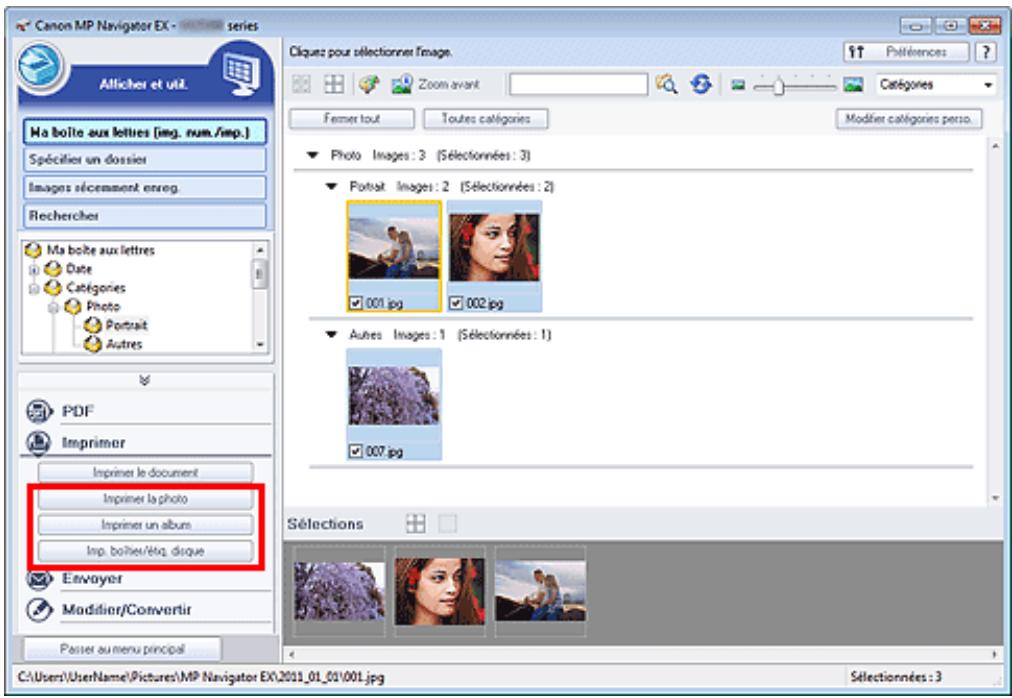The height and width of the screenshot is (698, 1012).
Task: Click the Imprimer task heading
Action: (94, 442)
